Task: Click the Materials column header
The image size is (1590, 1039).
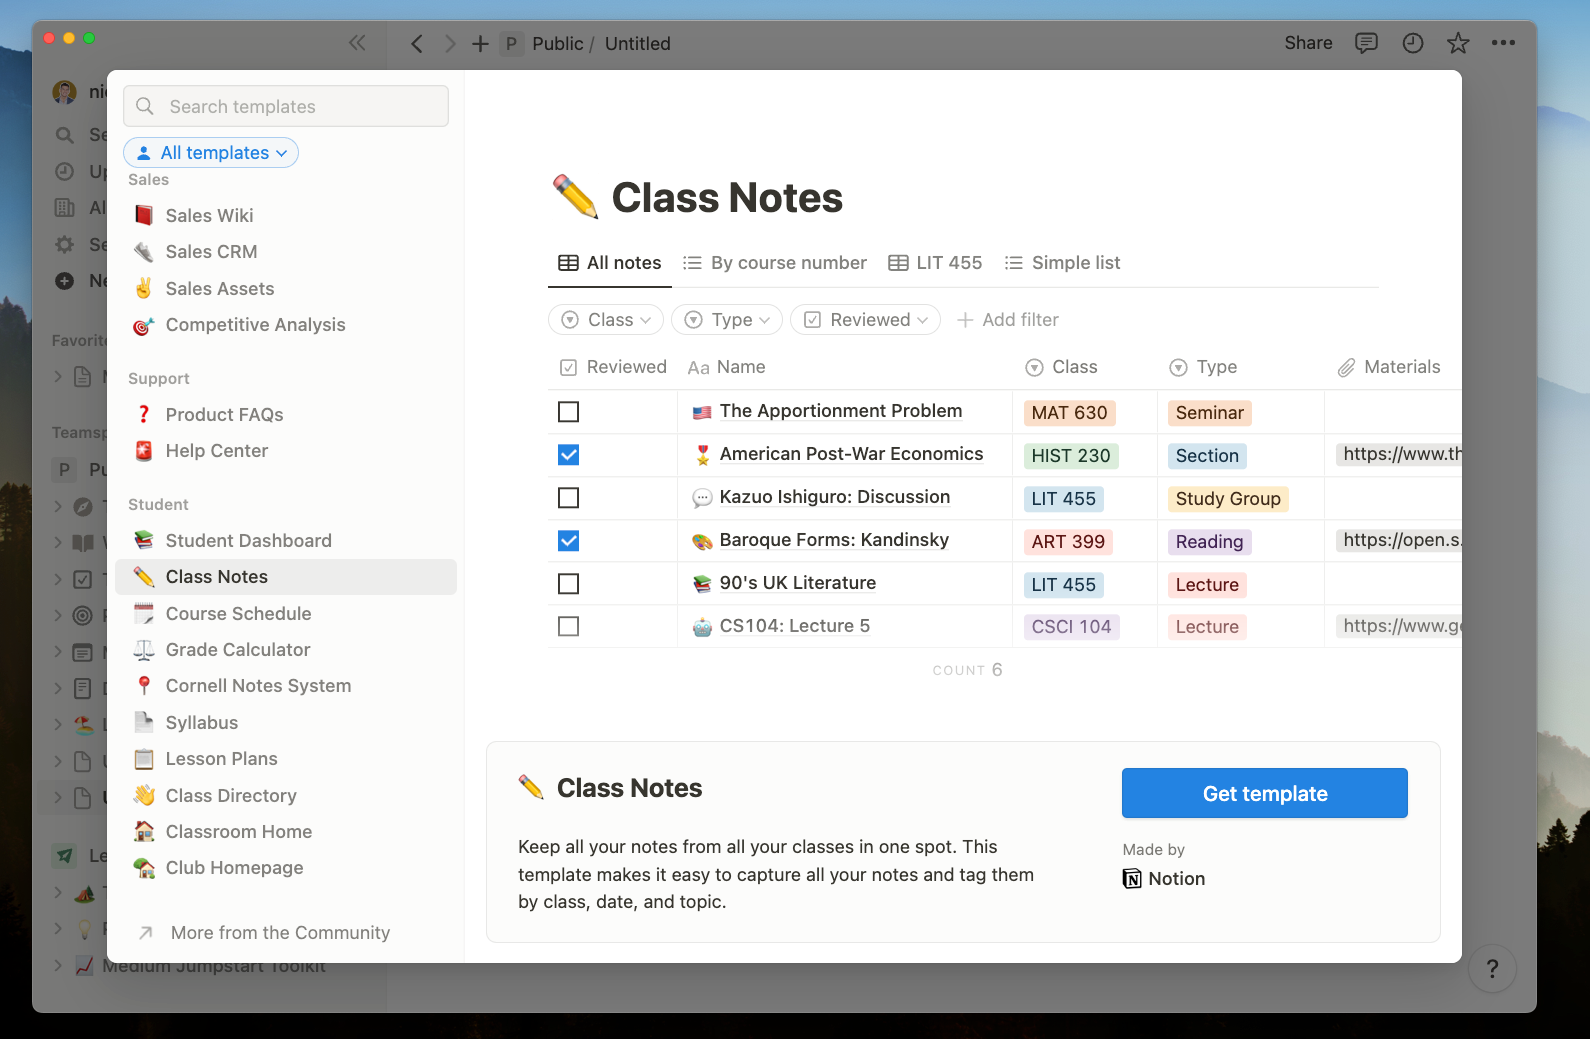Action: tap(1390, 367)
